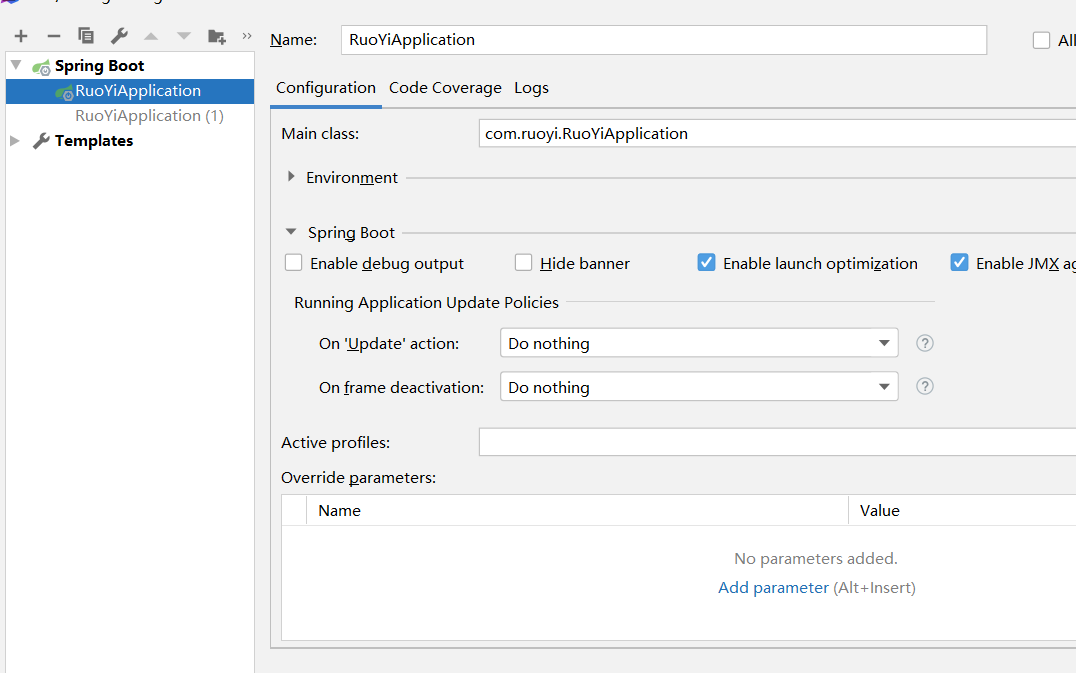This screenshot has width=1076, height=673.
Task: Switch to the Logs tab
Action: click(531, 88)
